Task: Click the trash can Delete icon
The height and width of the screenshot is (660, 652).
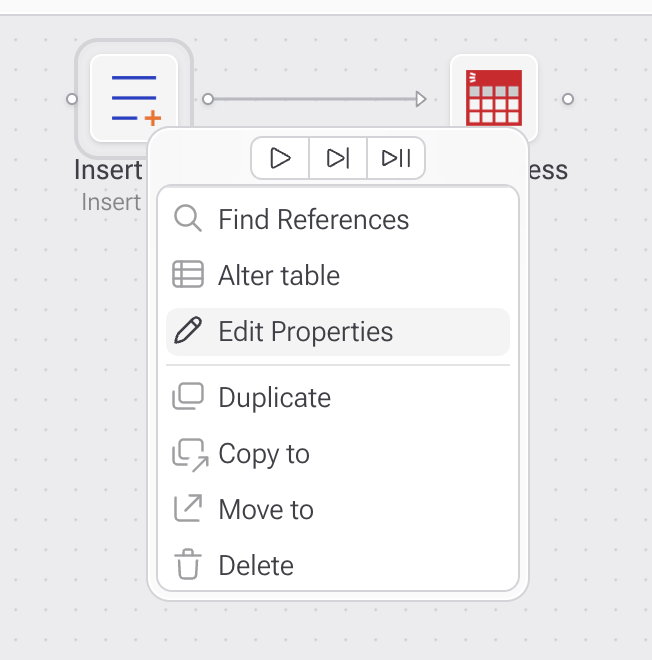Action: (x=188, y=565)
